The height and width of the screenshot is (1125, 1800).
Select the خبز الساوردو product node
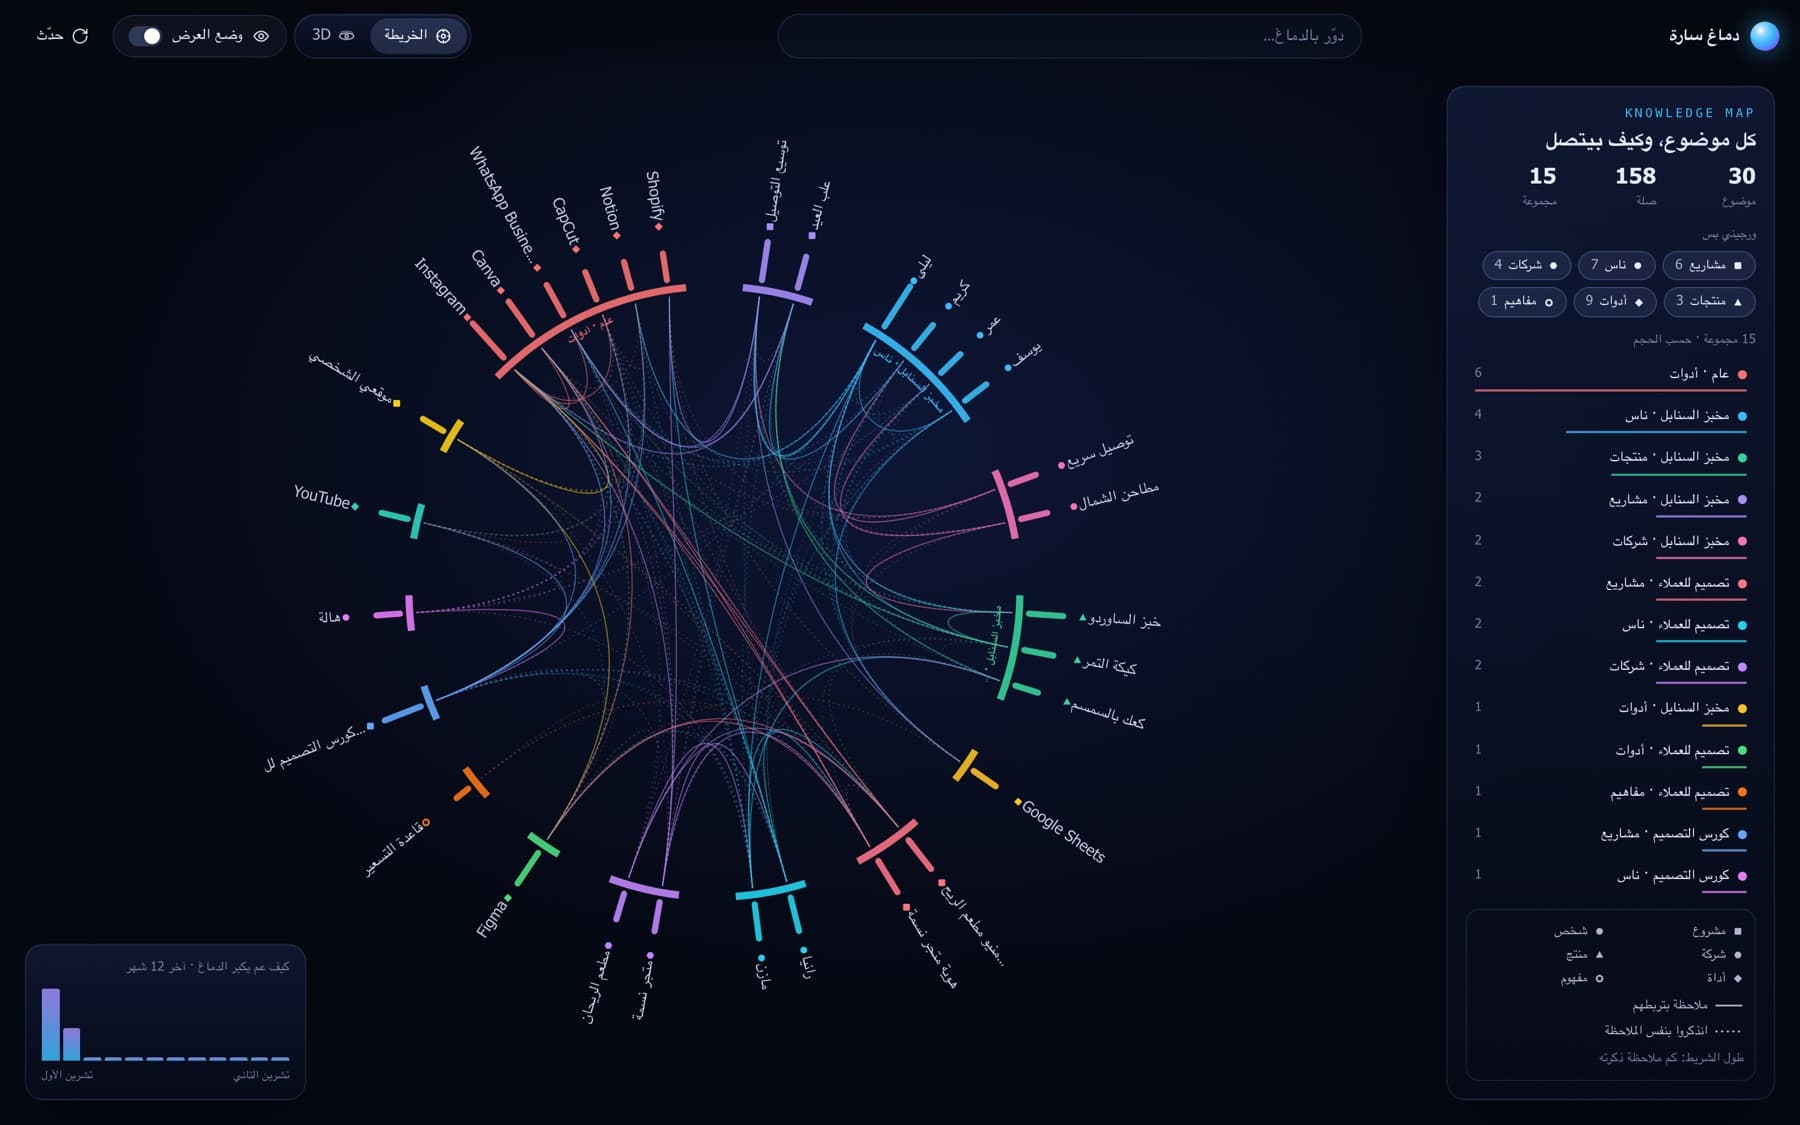1119,620
